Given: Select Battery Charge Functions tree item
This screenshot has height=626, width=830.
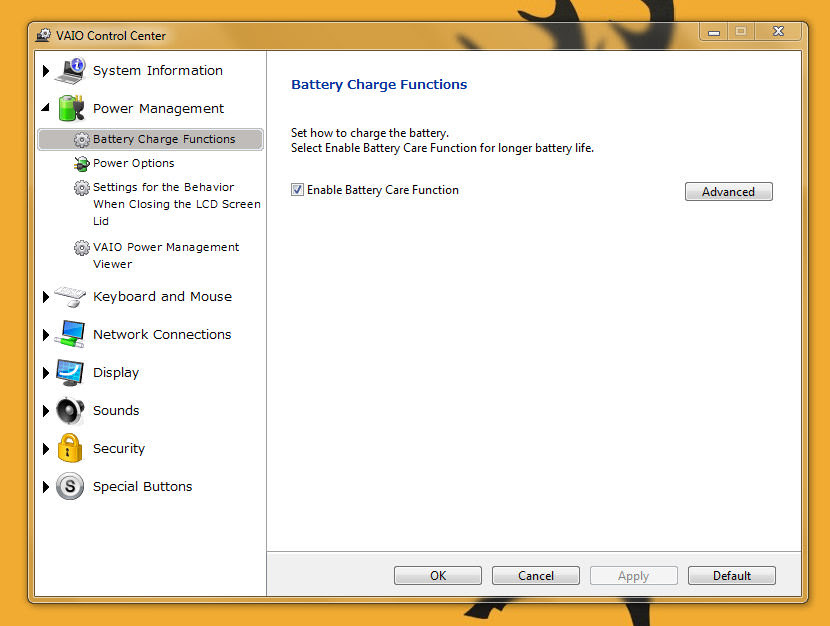Looking at the screenshot, I should tap(150, 139).
